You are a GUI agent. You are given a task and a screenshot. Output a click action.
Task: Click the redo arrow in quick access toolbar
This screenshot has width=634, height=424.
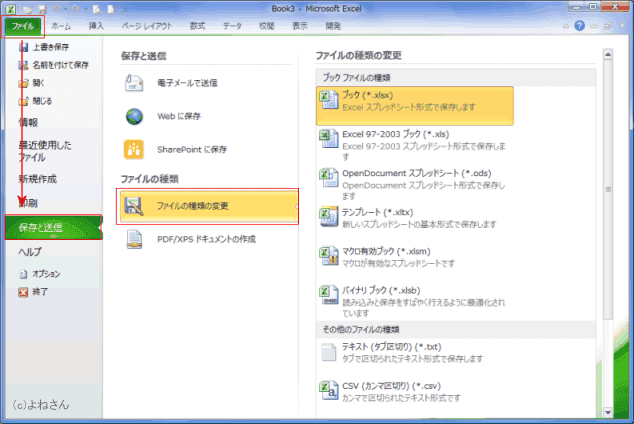76,8
